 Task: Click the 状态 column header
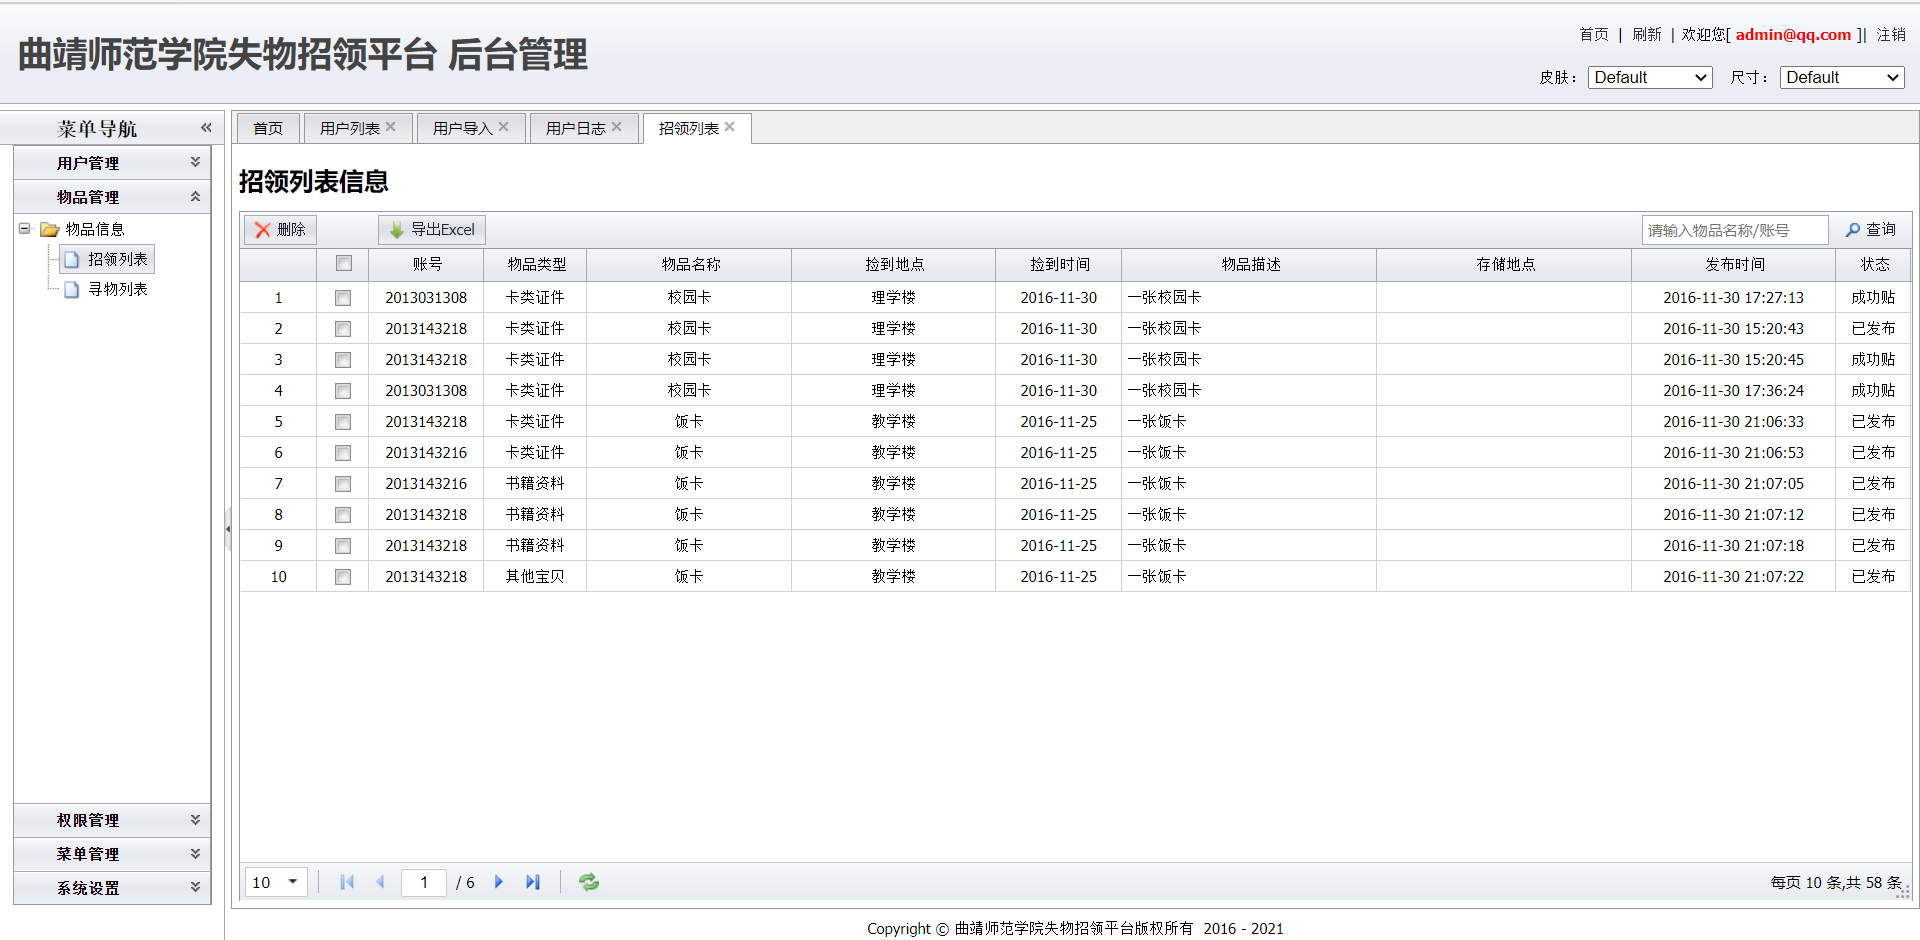[1874, 265]
